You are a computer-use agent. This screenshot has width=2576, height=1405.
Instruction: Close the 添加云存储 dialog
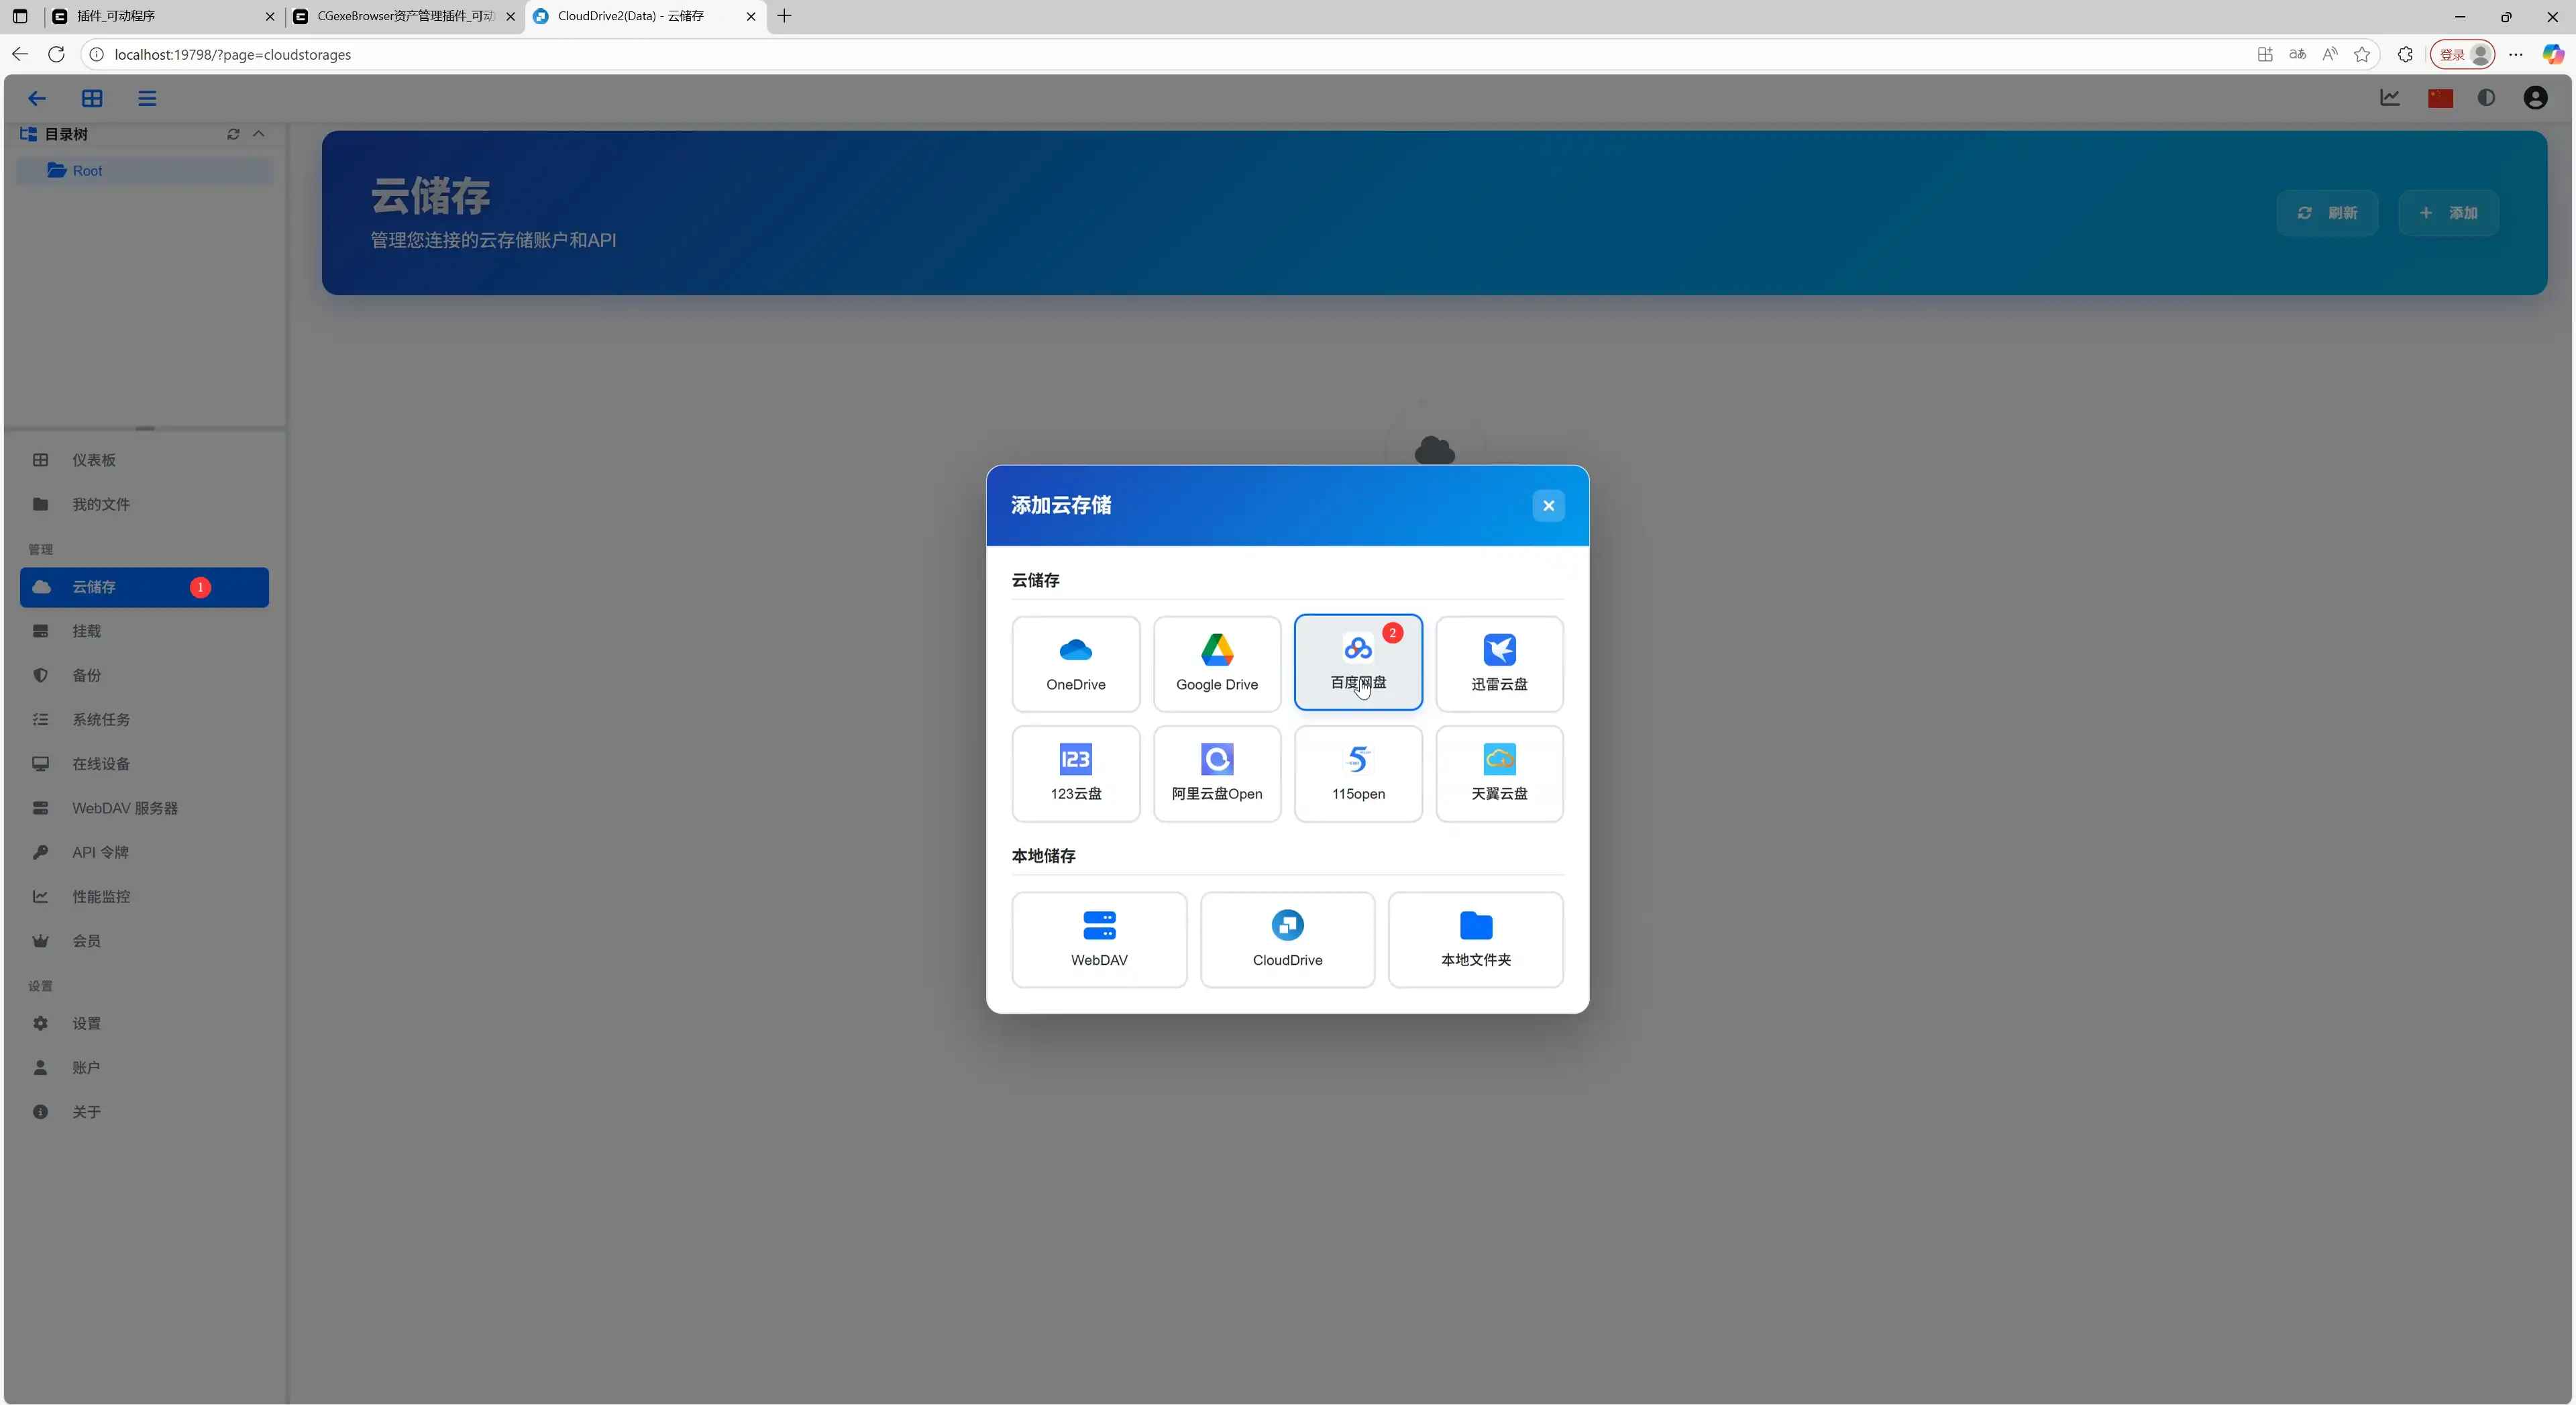(1548, 505)
